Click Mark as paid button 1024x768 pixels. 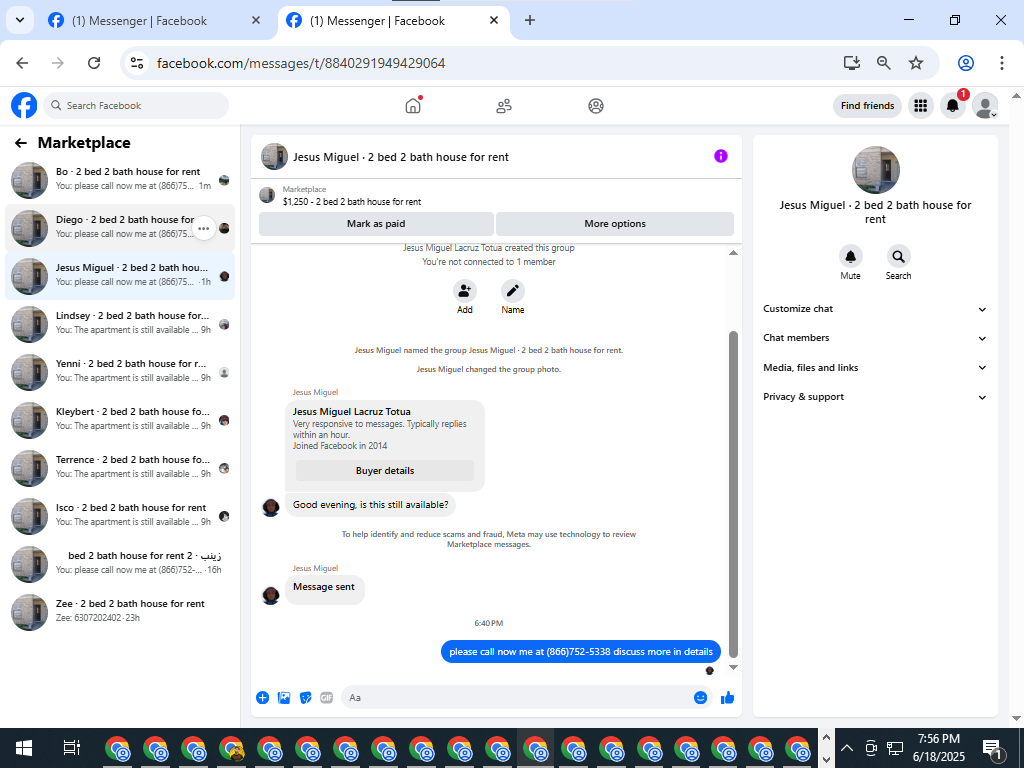pos(376,223)
